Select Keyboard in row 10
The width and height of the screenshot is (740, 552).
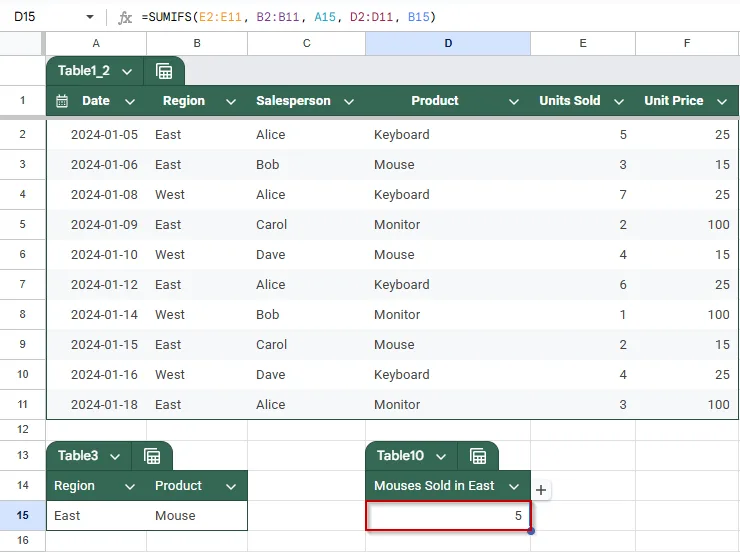tap(448, 375)
